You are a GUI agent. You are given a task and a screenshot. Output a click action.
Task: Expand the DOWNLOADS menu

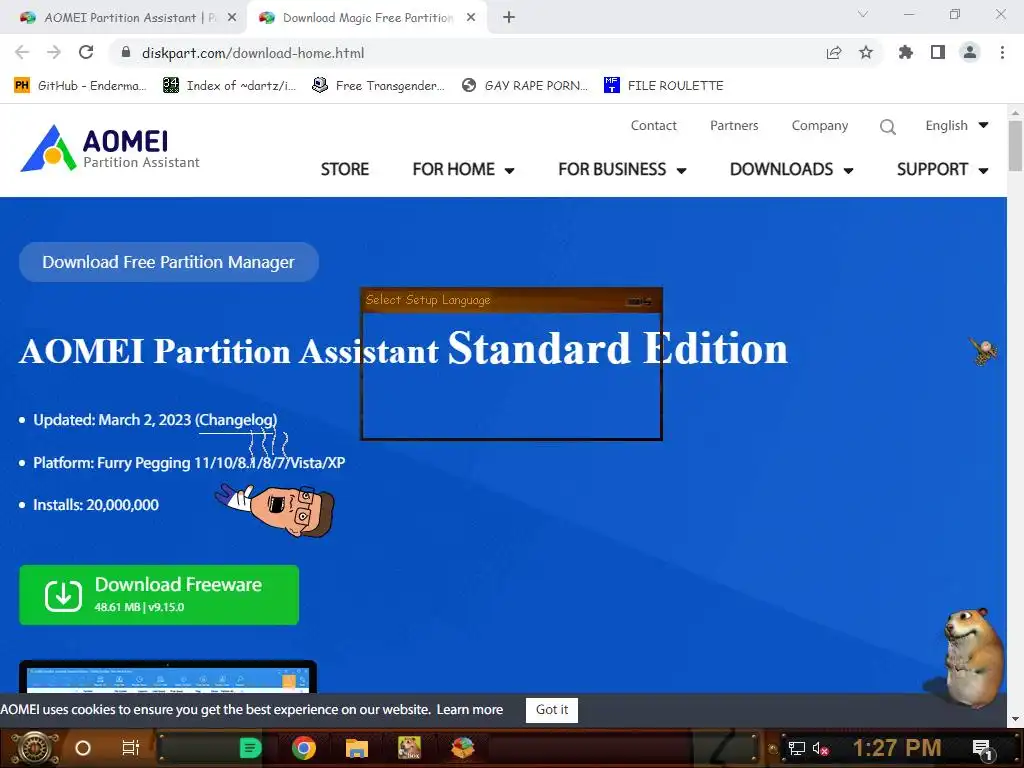click(792, 169)
